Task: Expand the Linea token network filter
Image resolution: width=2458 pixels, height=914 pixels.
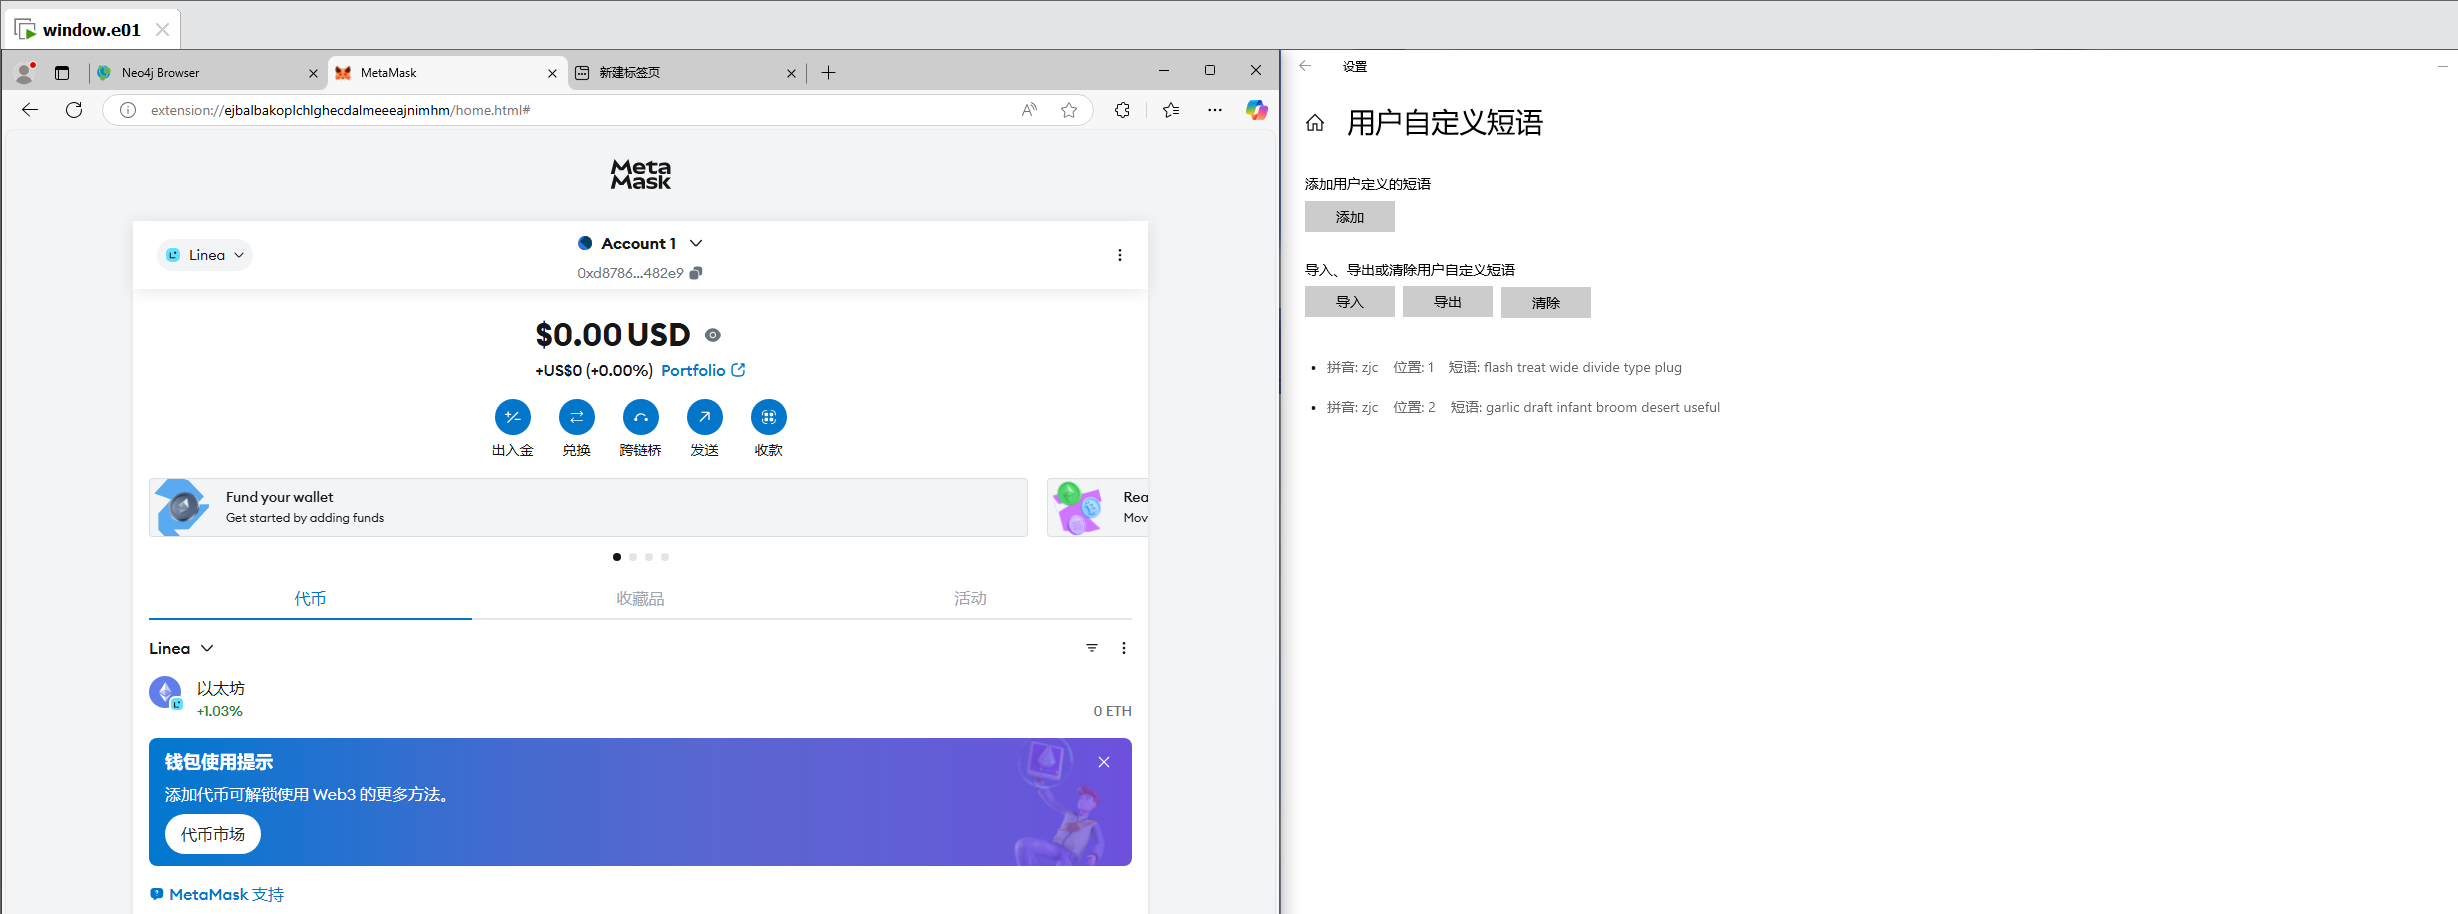Action: [181, 648]
